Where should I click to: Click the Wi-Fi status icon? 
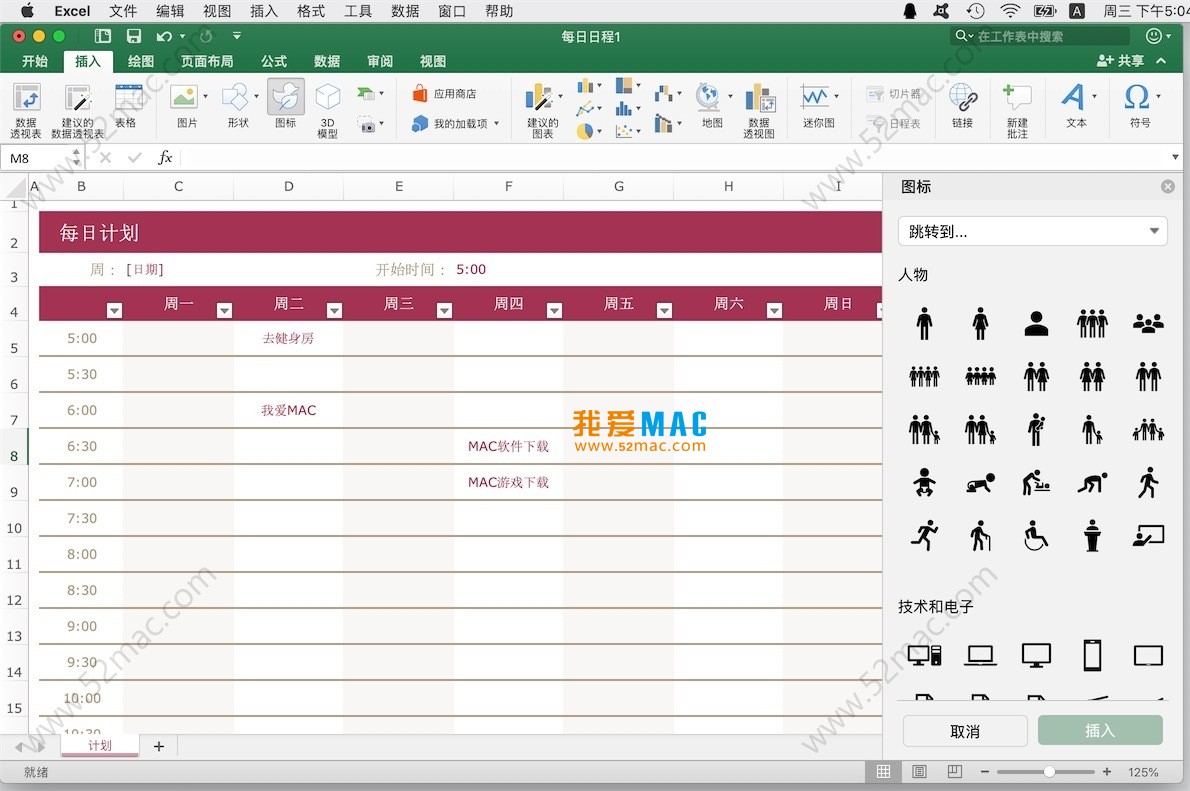point(1009,11)
